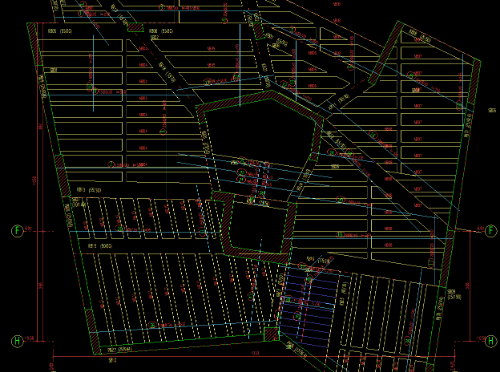
Task: Select the H grid bubble on the left
Action: (x=17, y=341)
